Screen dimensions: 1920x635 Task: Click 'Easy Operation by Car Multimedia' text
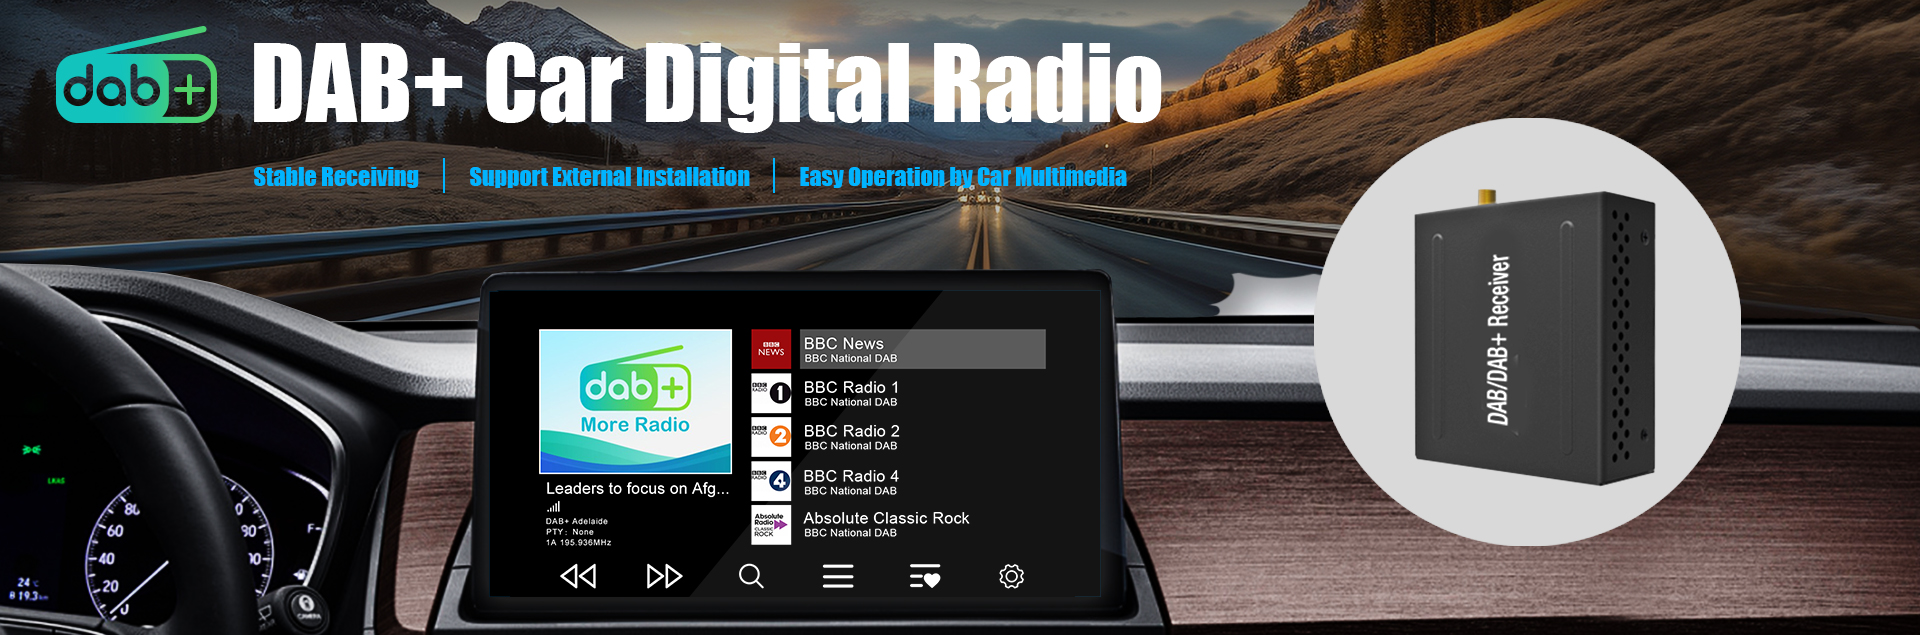point(963,177)
